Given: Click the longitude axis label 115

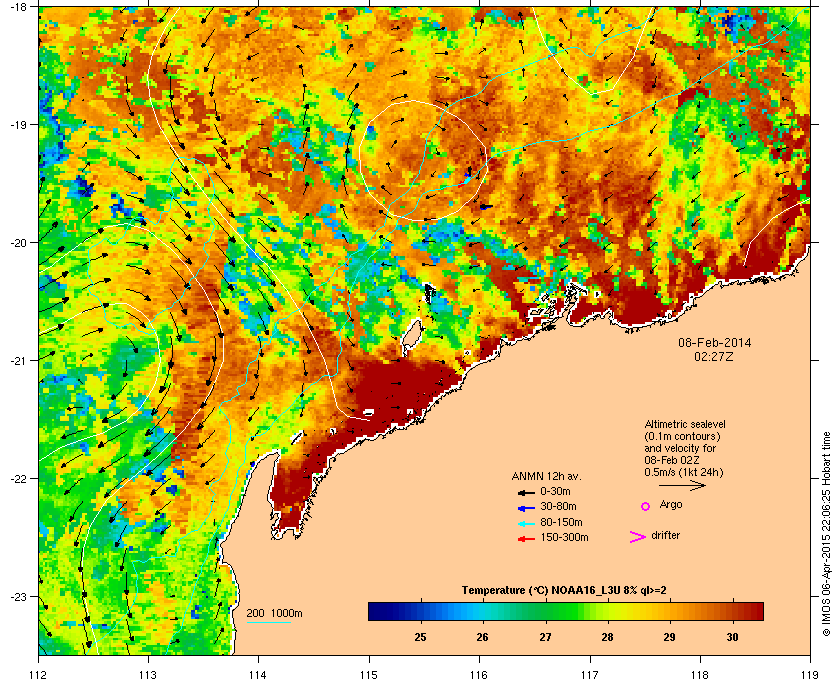Looking at the screenshot, I should tap(369, 675).
